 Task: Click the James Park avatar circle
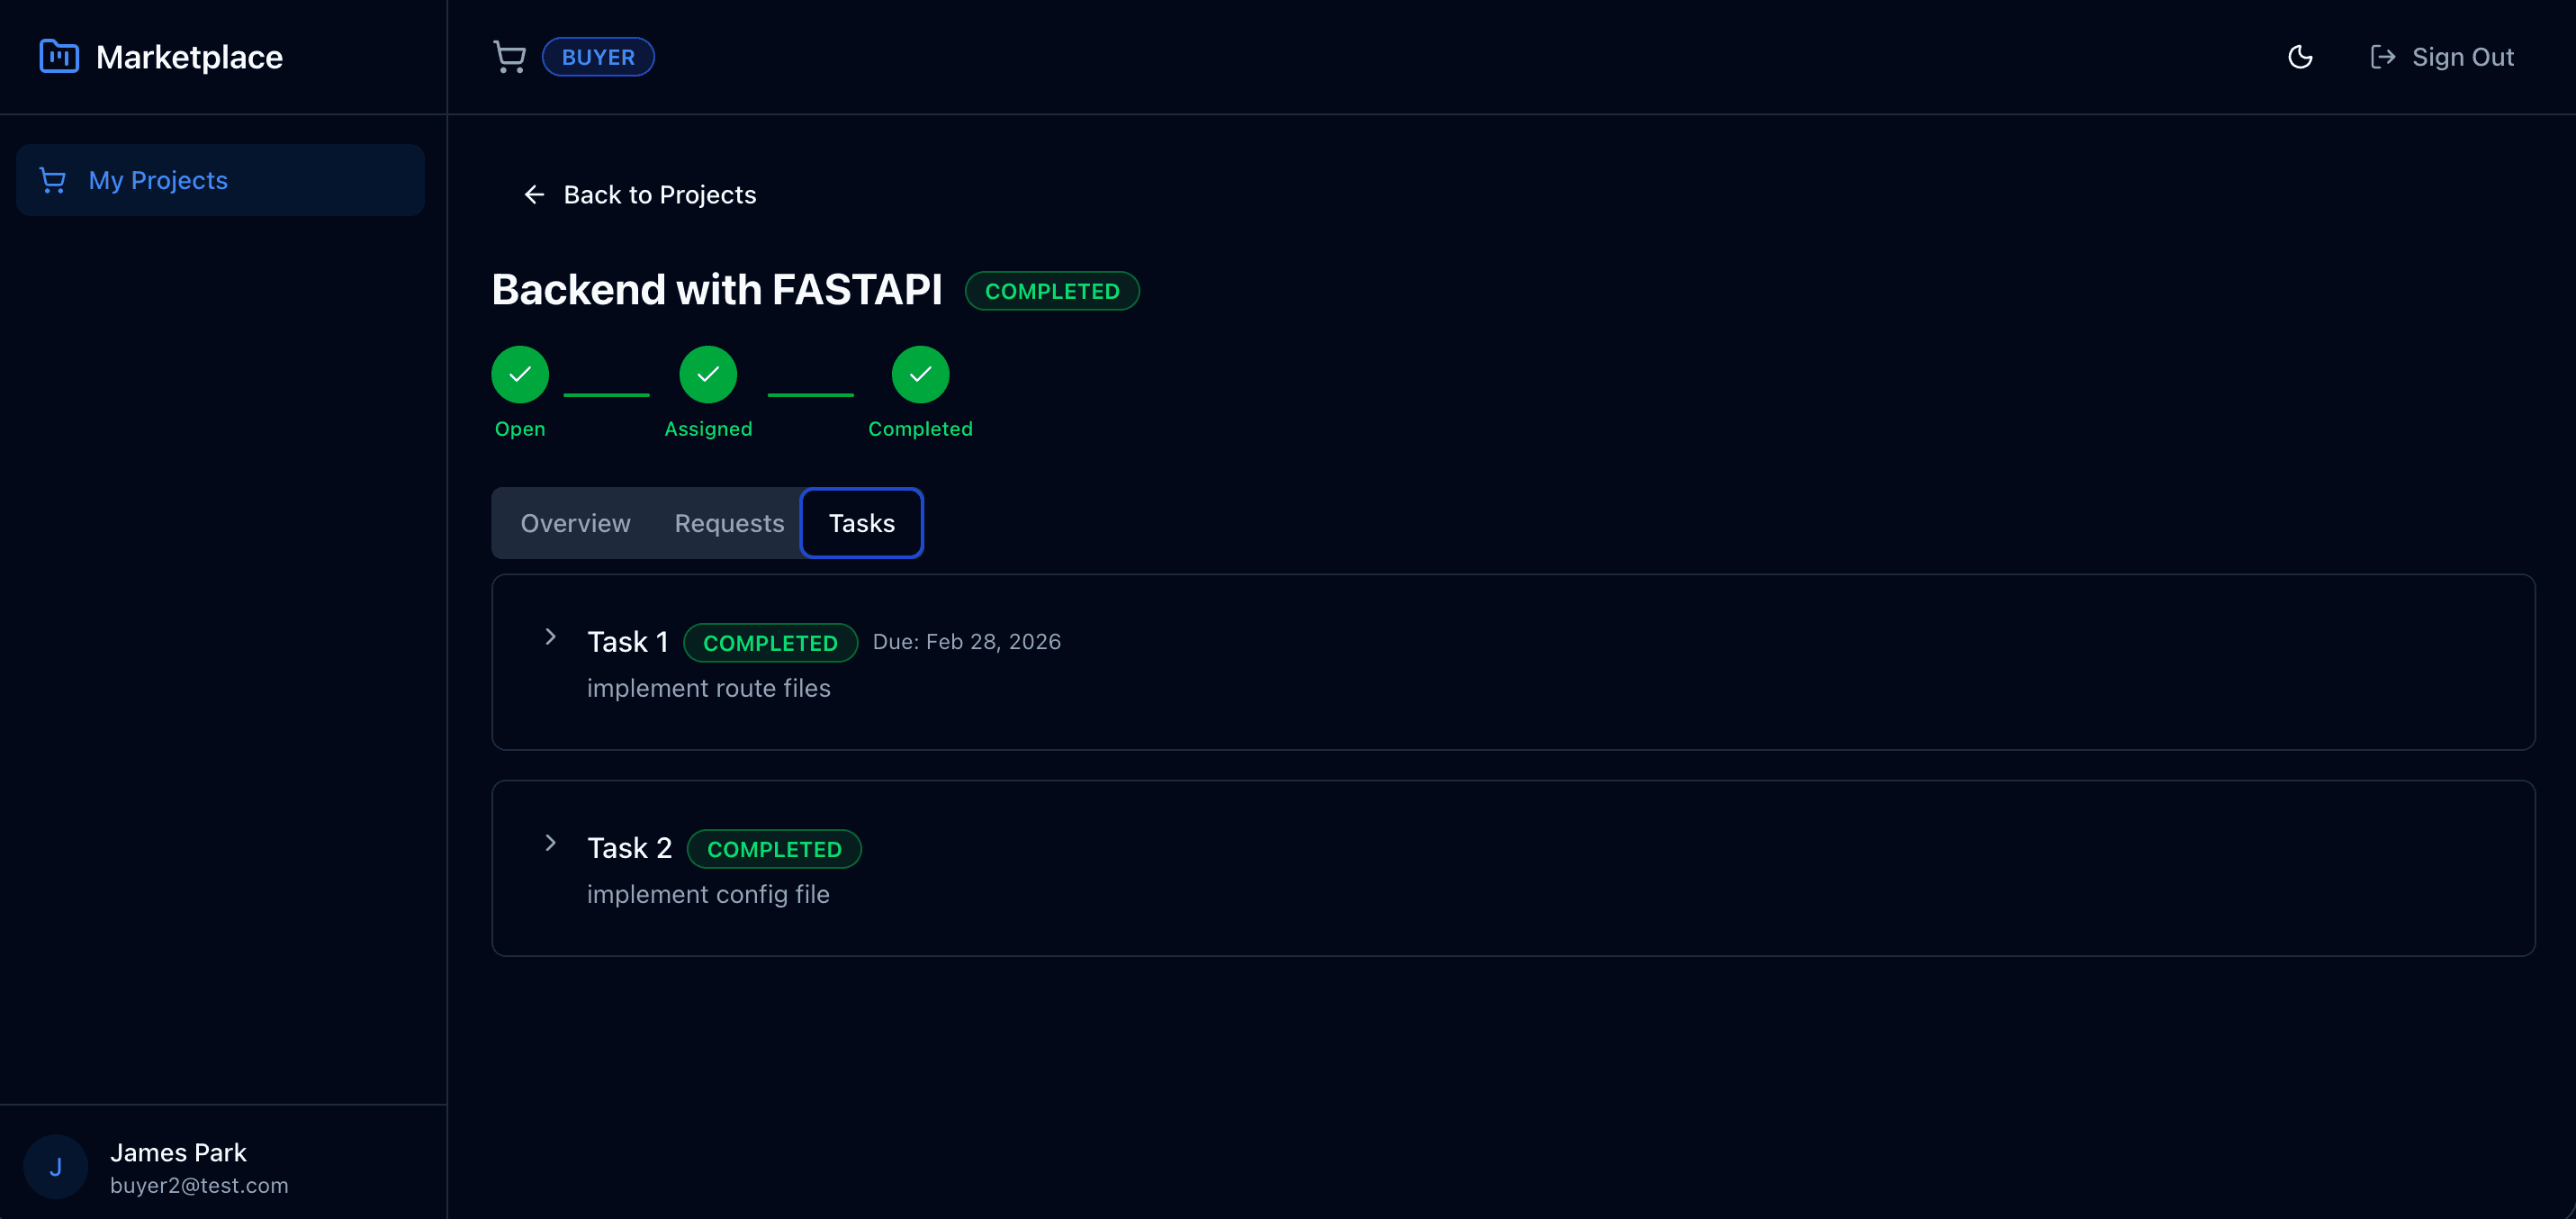pos(56,1166)
